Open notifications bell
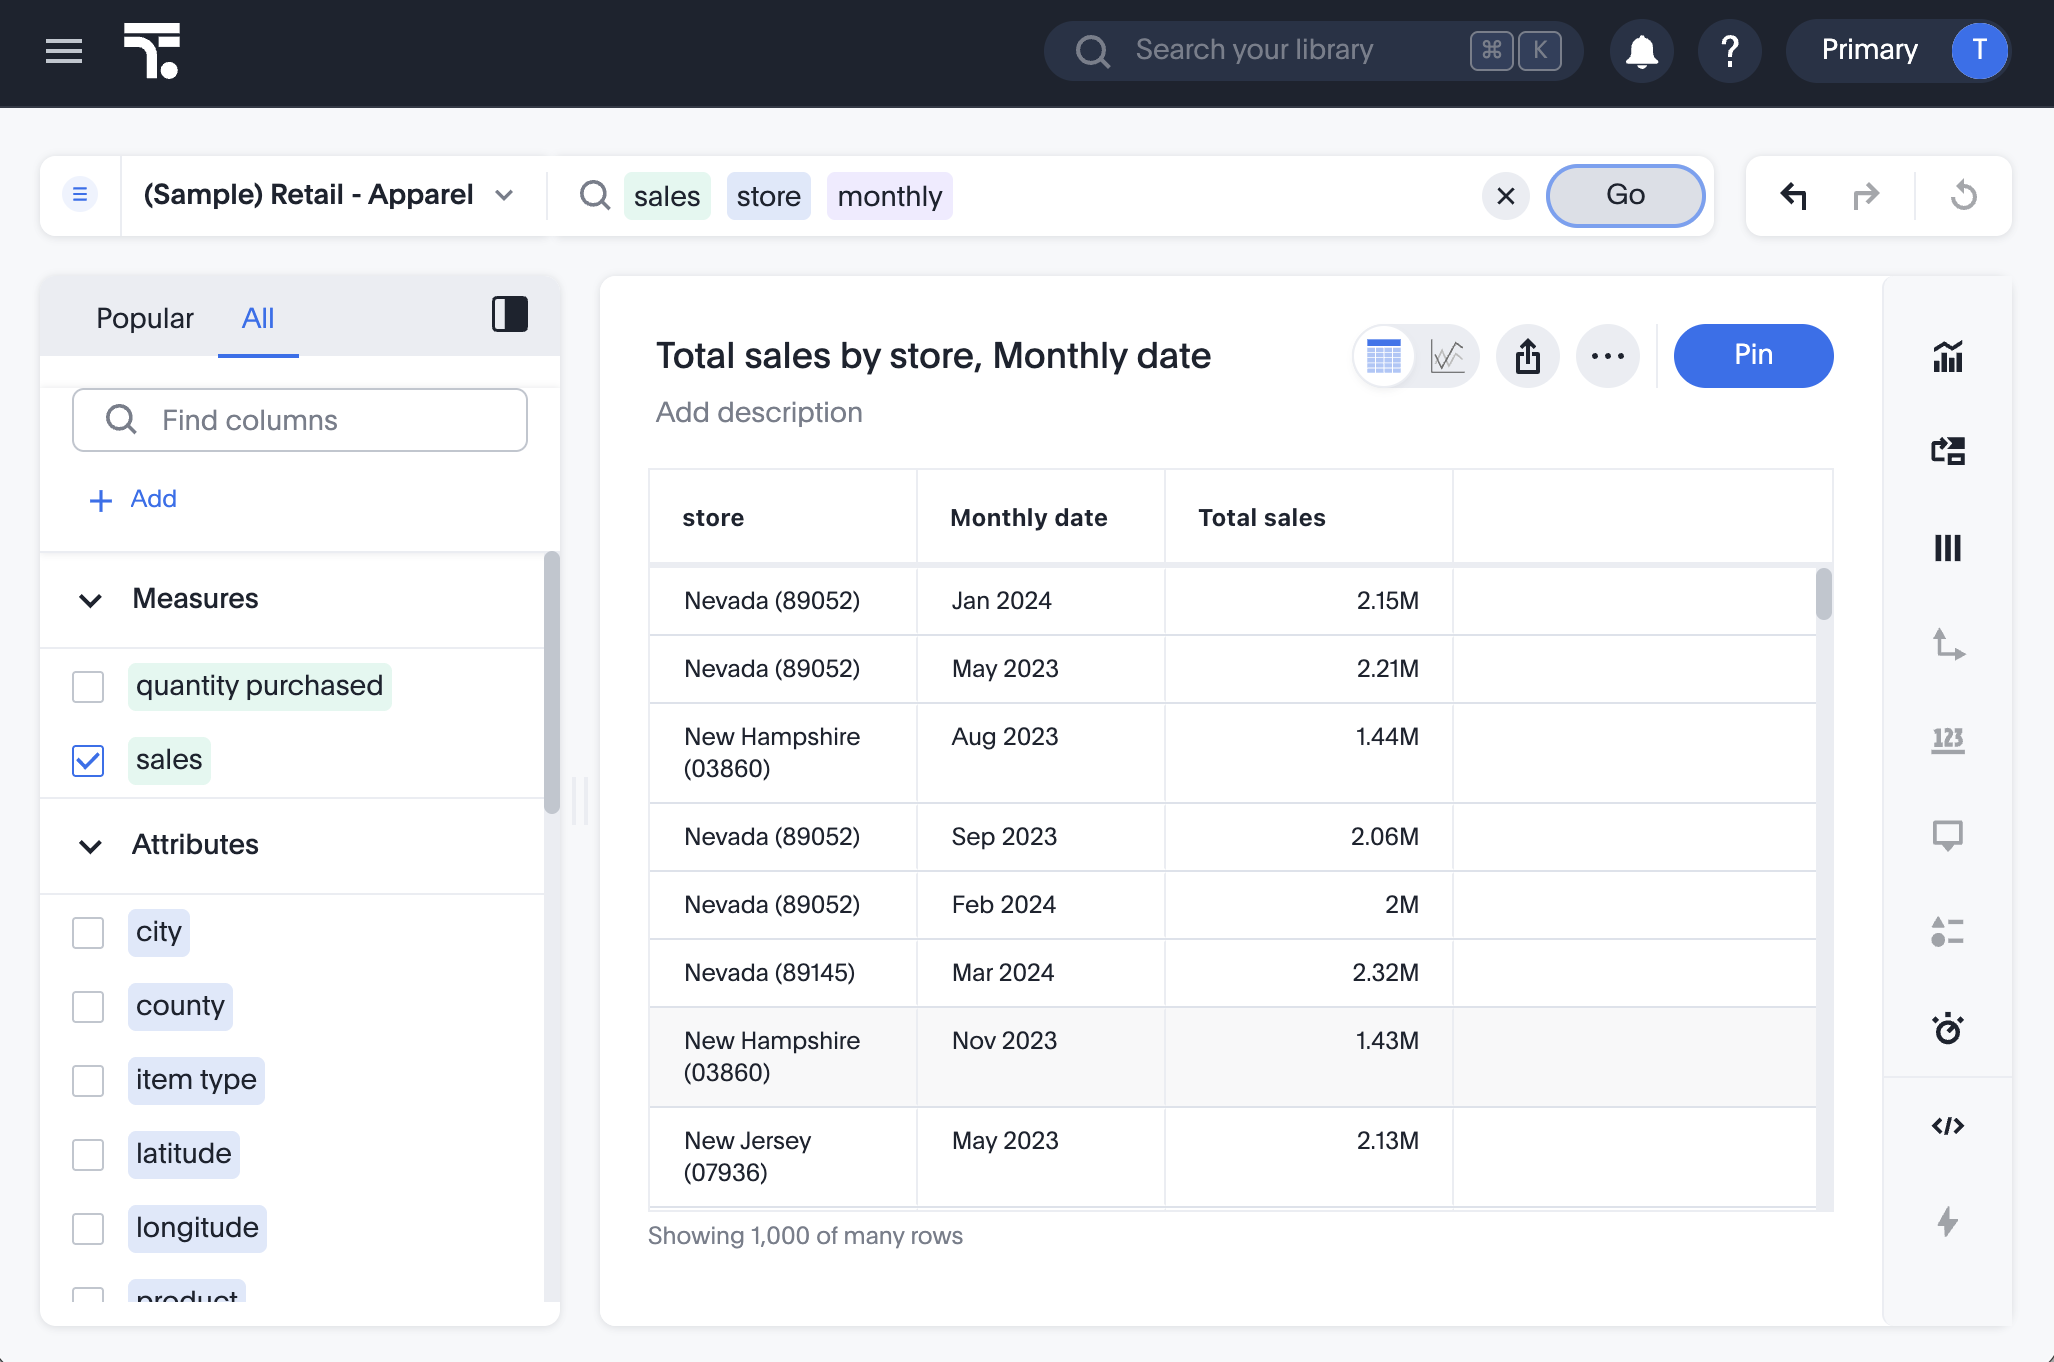 pyautogui.click(x=1641, y=50)
